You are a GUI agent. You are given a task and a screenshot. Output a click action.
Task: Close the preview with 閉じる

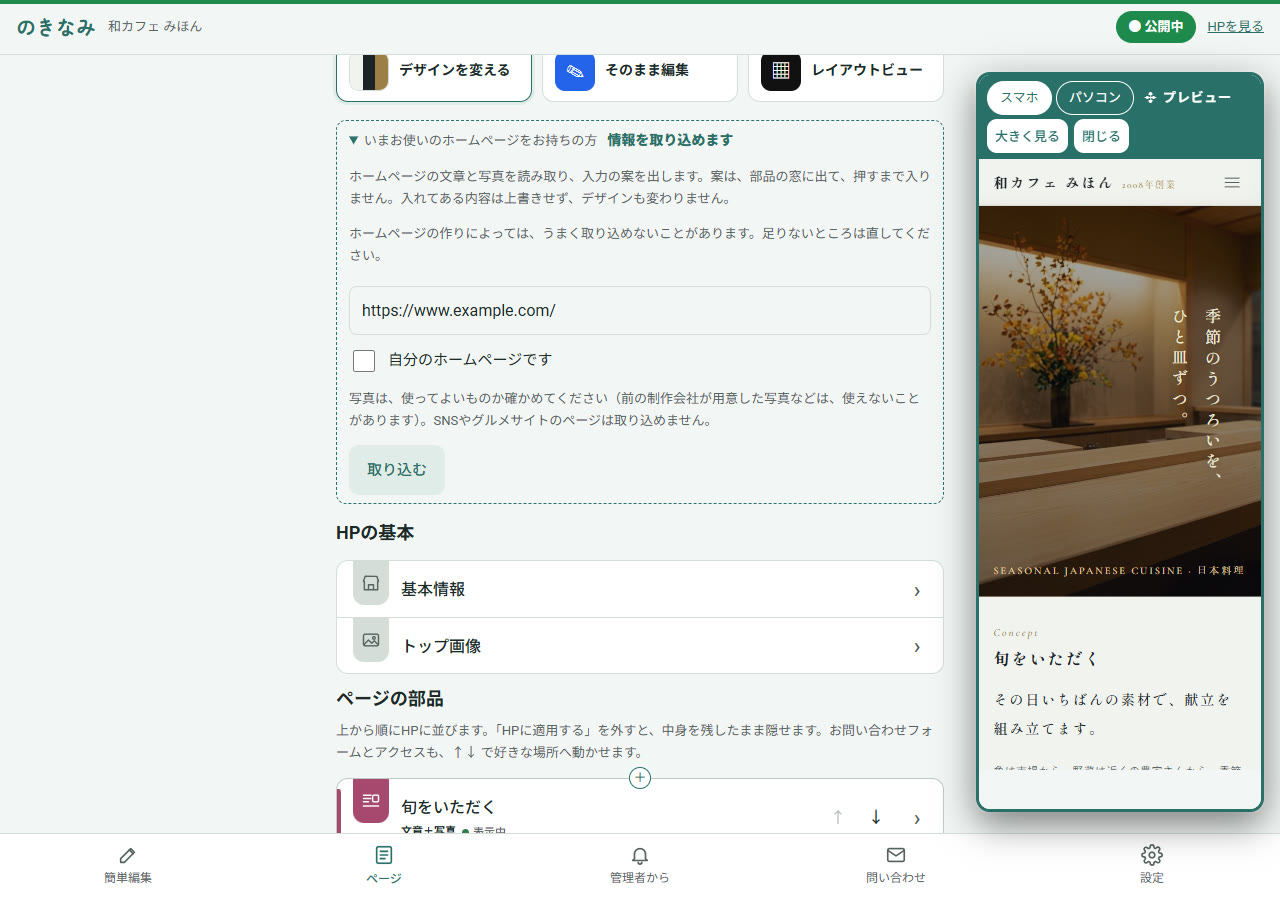click(x=1101, y=136)
